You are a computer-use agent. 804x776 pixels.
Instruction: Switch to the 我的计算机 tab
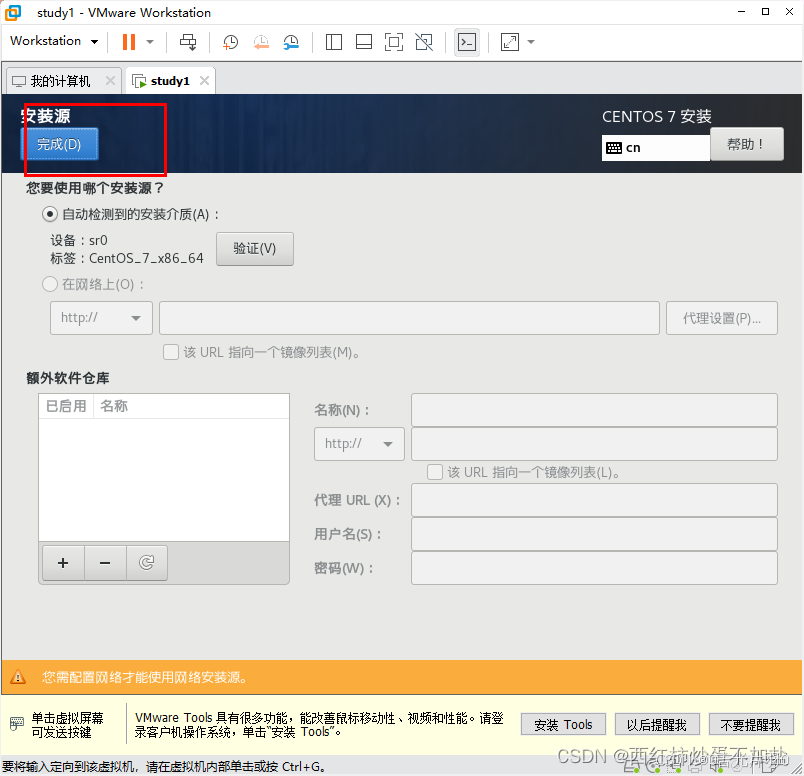[x=60, y=81]
